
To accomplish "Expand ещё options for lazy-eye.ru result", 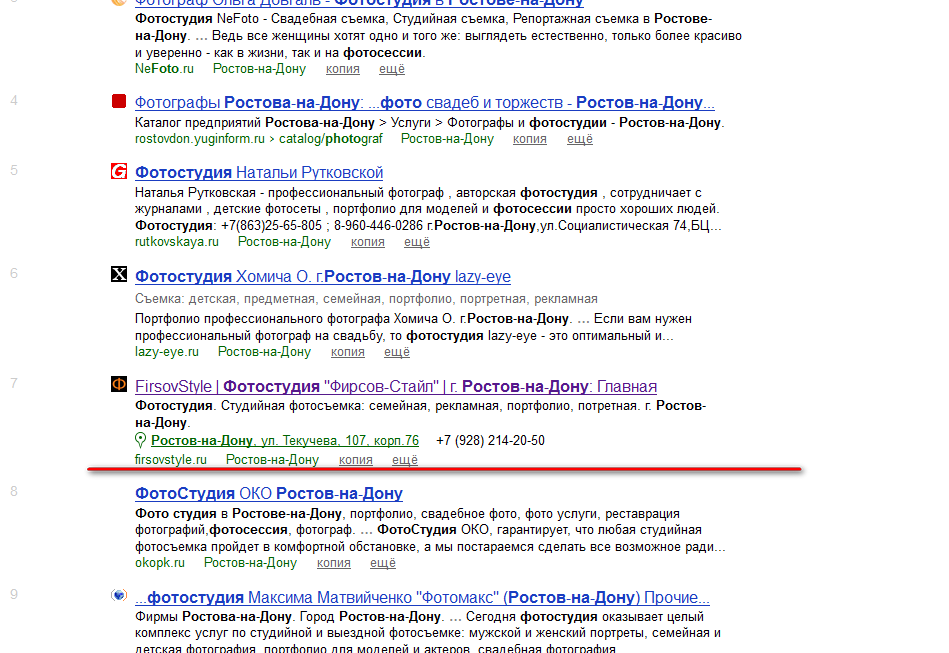I will (x=396, y=352).
